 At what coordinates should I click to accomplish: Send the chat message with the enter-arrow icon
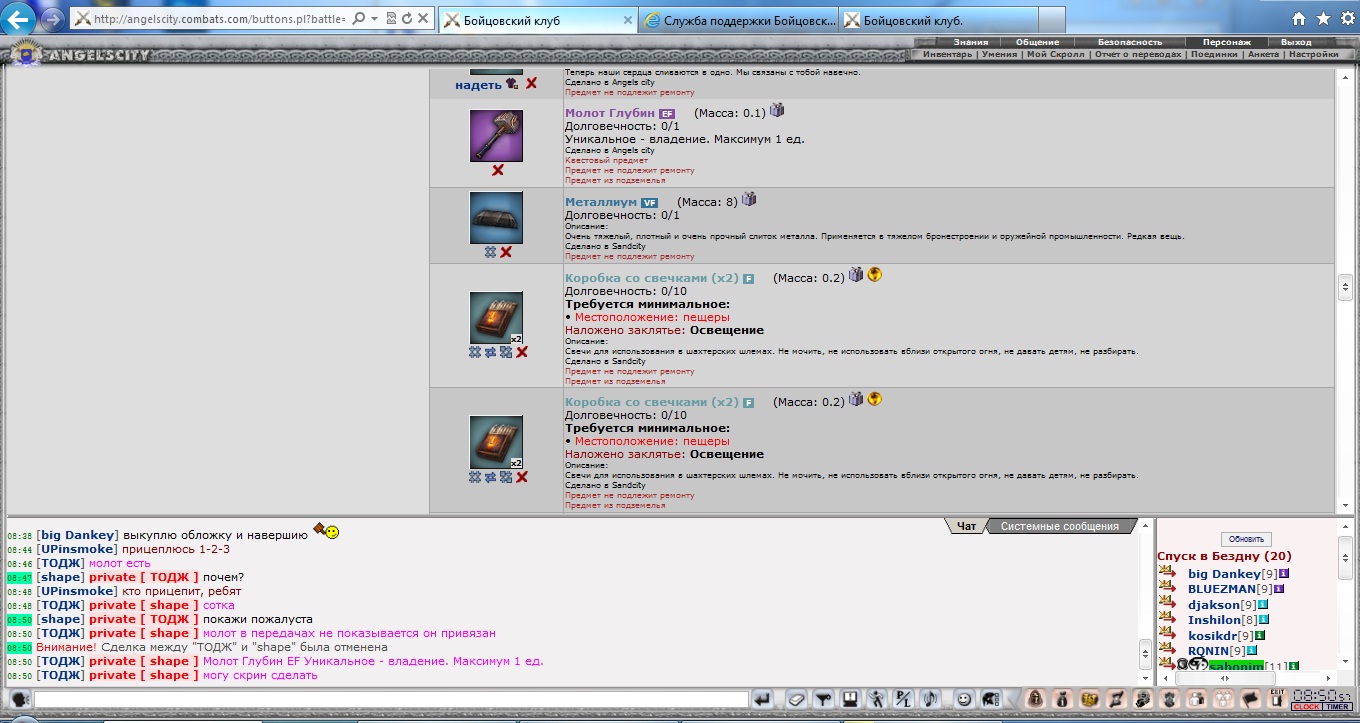pos(763,698)
